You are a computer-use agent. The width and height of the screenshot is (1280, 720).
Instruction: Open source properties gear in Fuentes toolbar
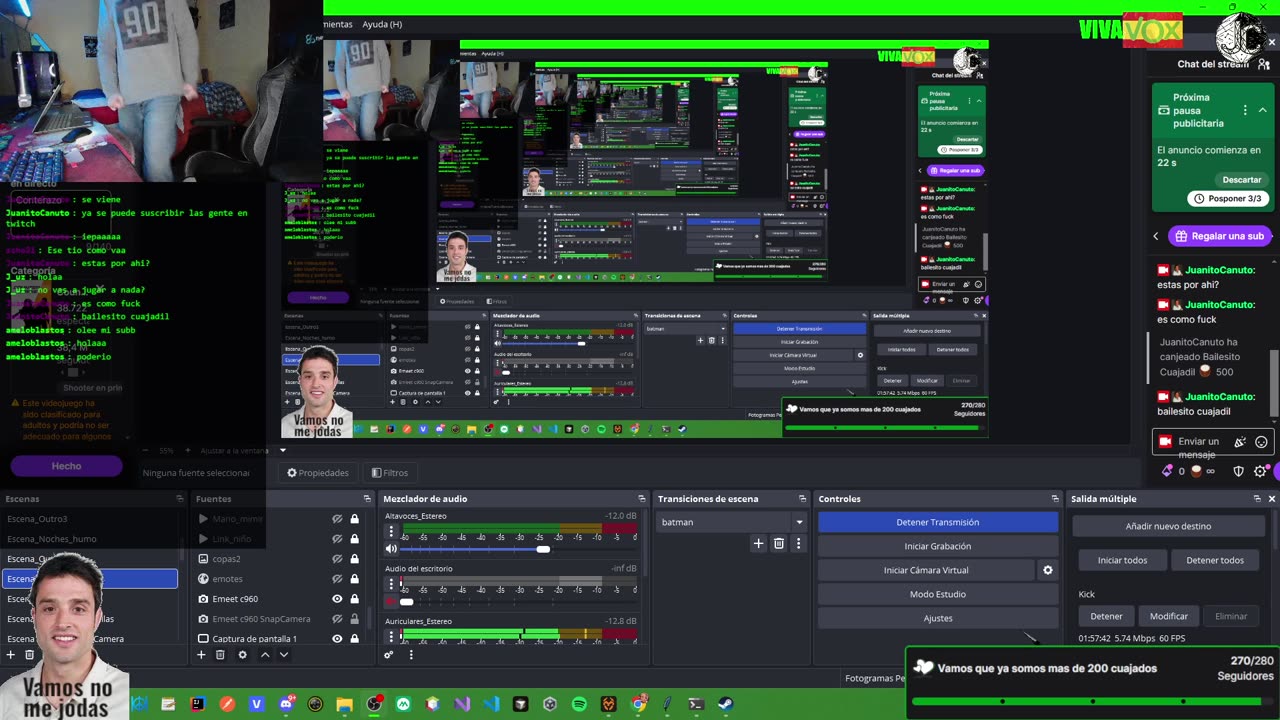click(x=242, y=655)
